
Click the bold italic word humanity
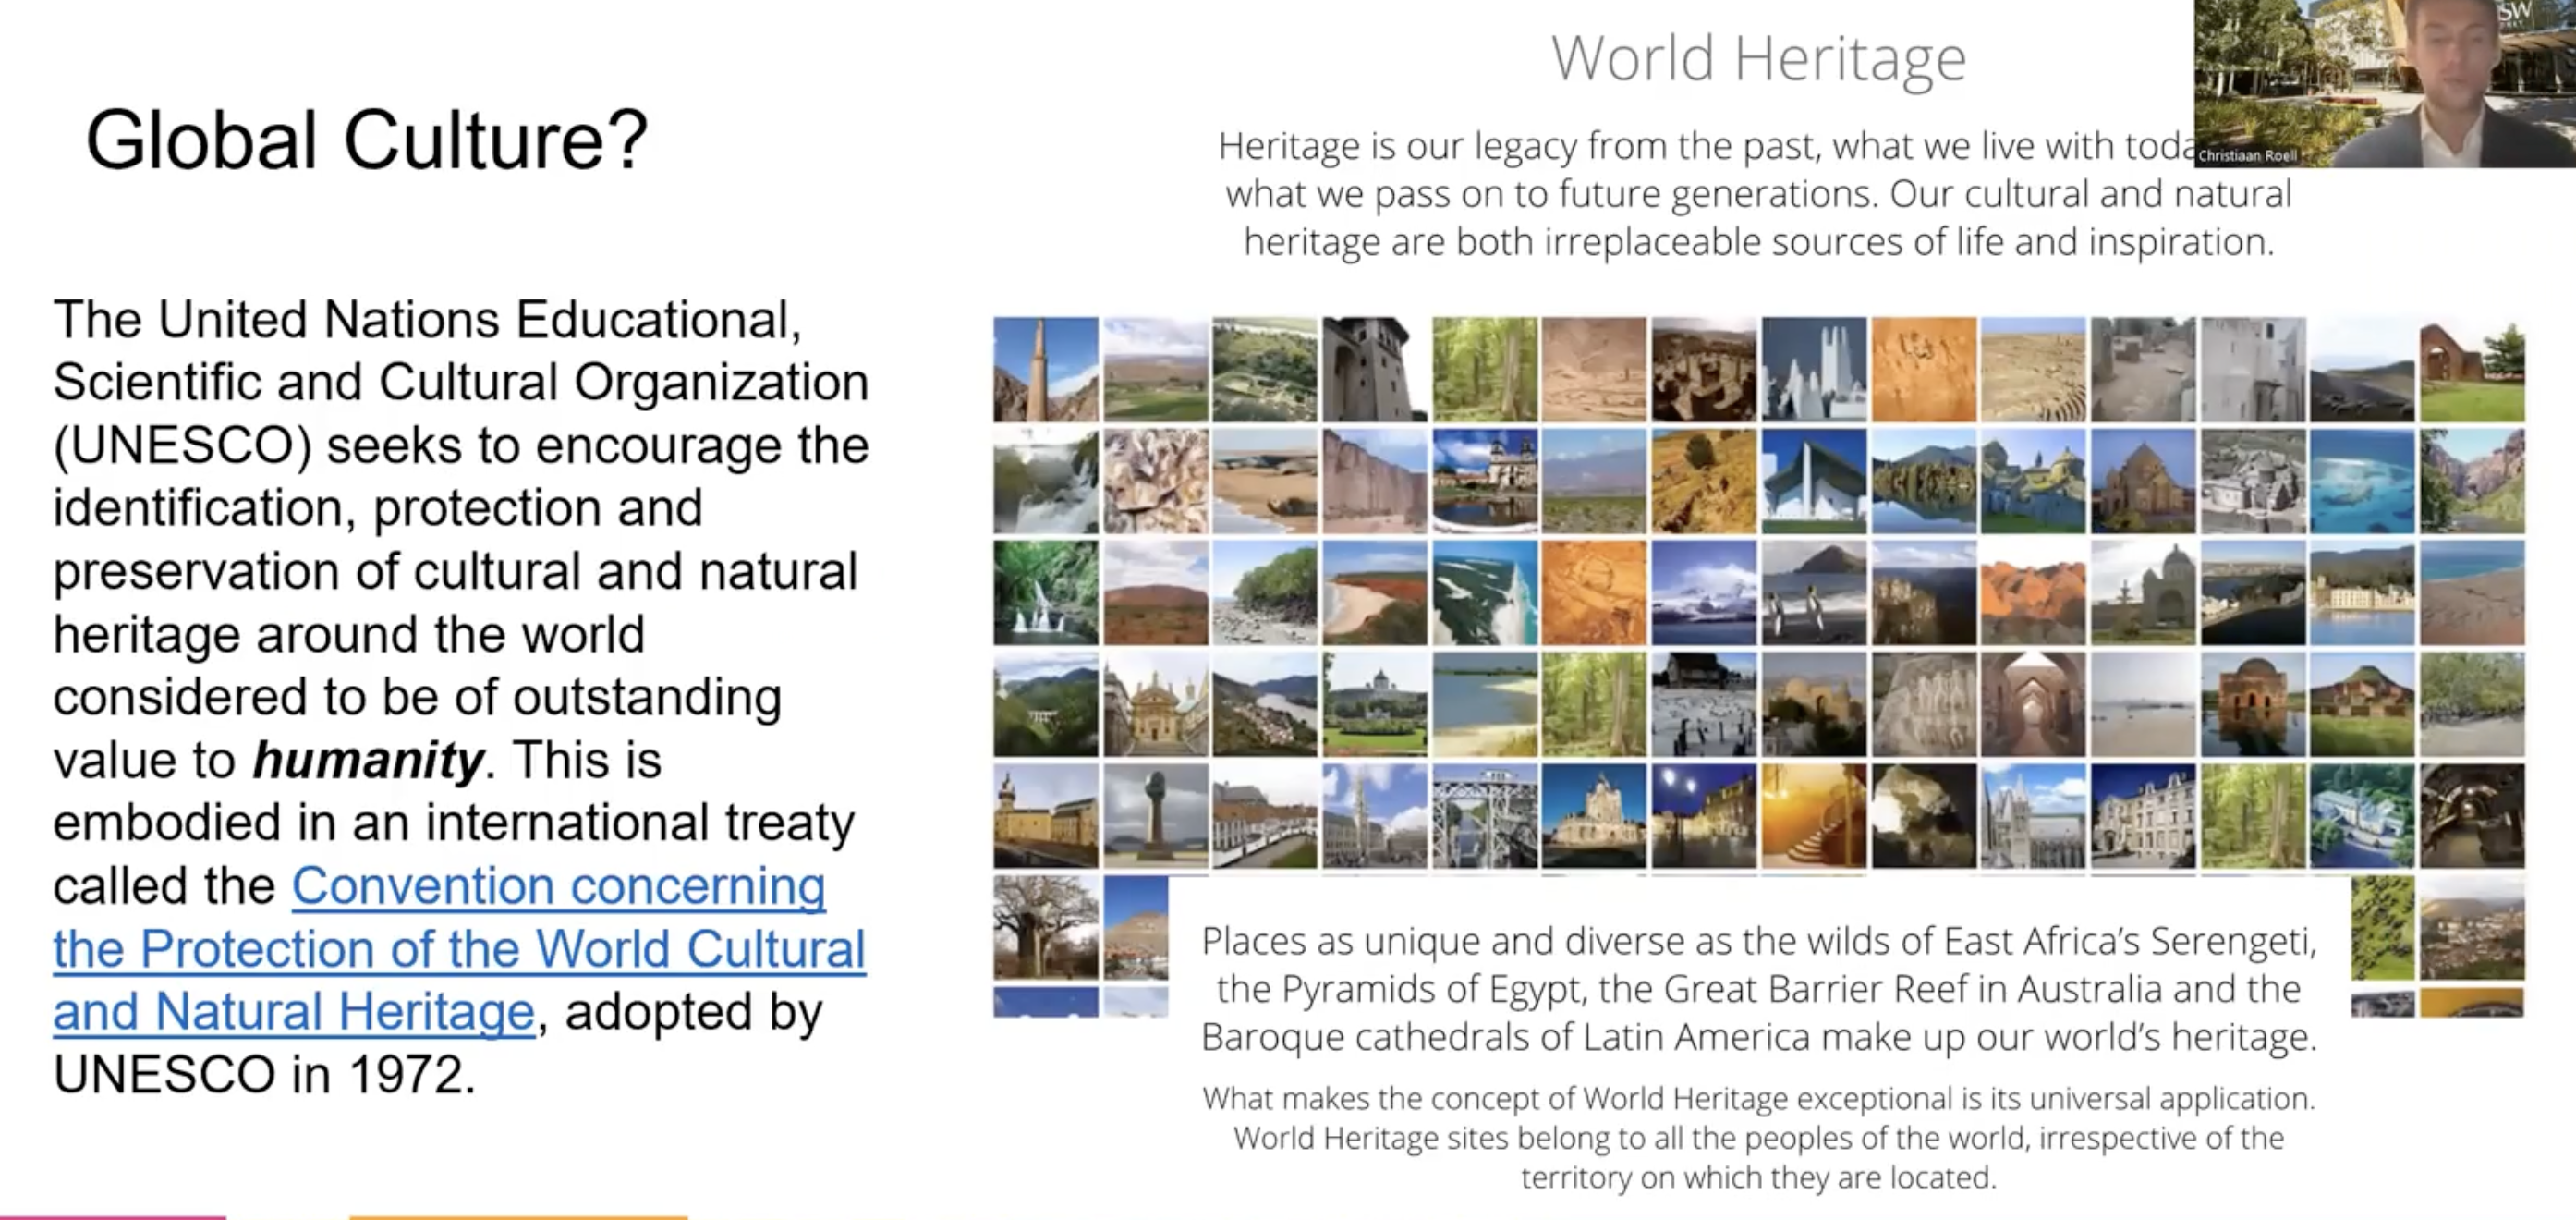click(x=368, y=760)
